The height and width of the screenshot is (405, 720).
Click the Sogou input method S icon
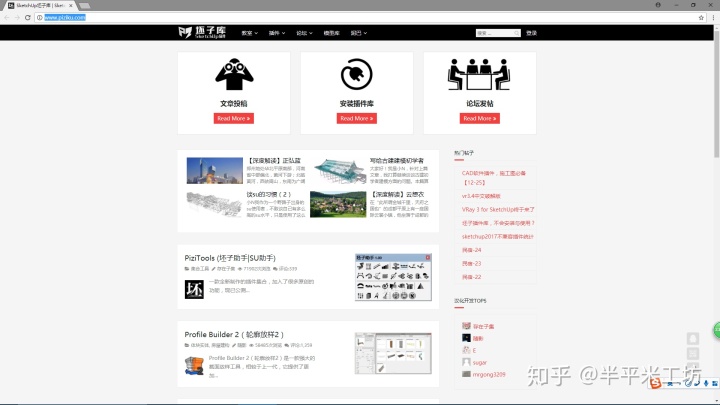(656, 383)
